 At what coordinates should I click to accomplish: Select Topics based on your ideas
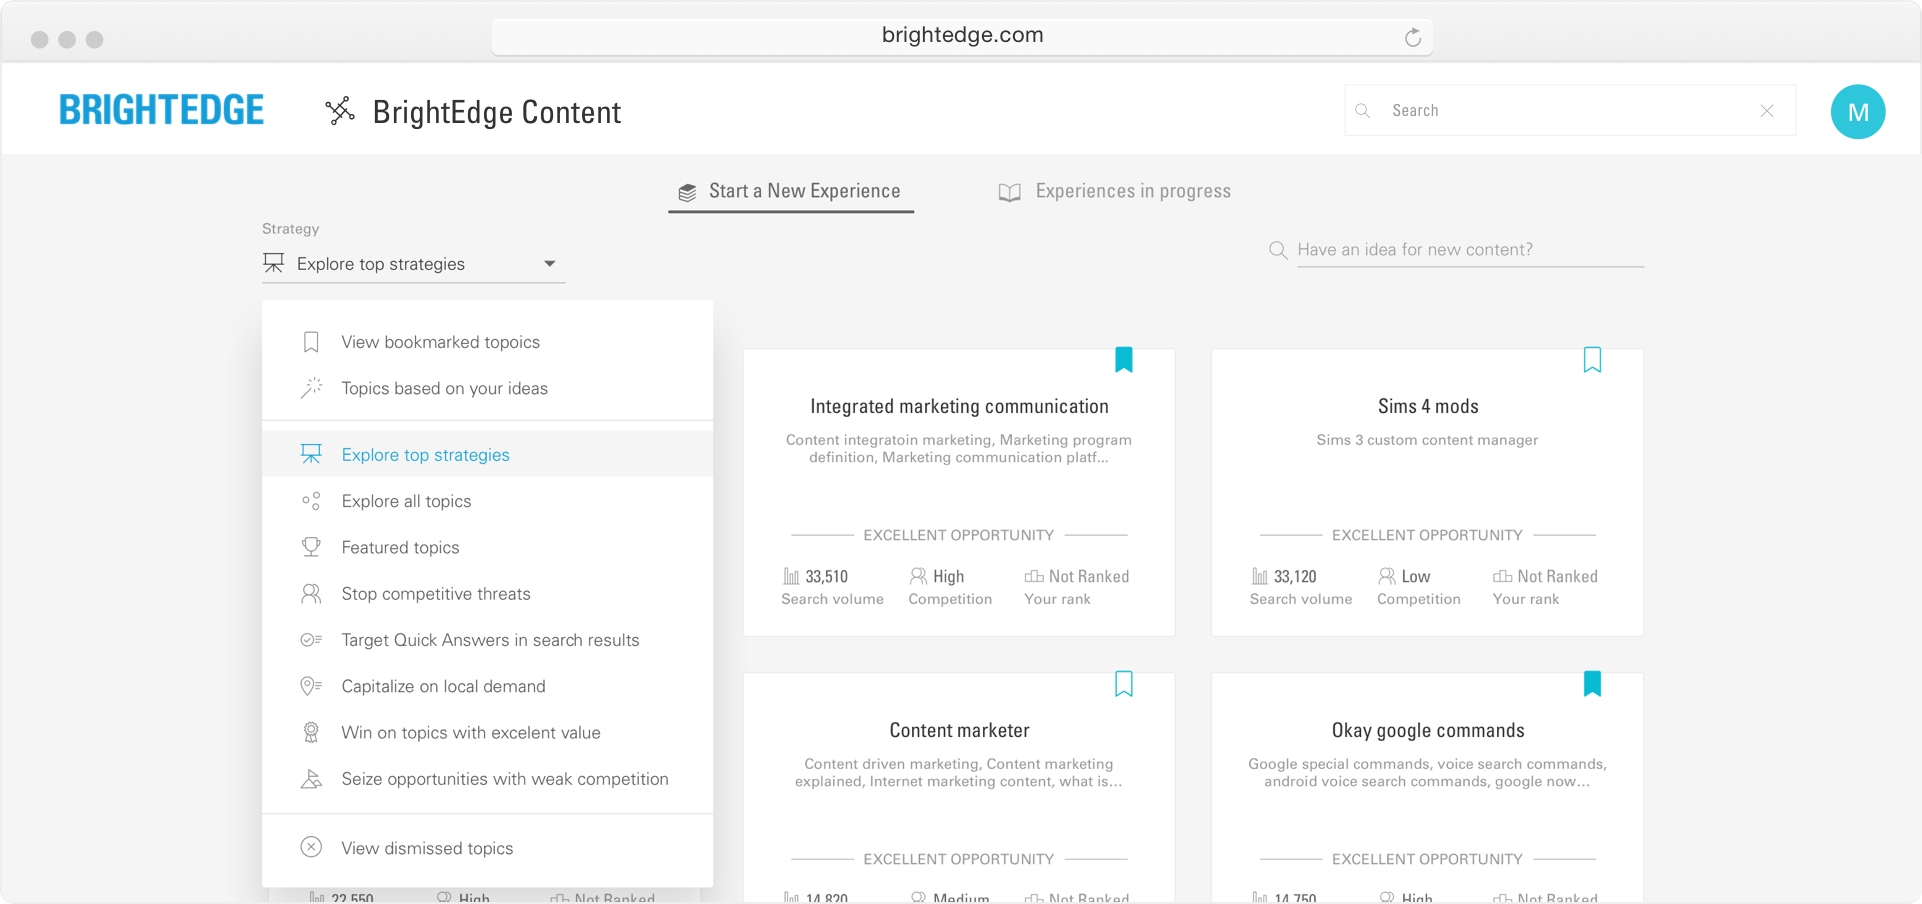pos(444,388)
